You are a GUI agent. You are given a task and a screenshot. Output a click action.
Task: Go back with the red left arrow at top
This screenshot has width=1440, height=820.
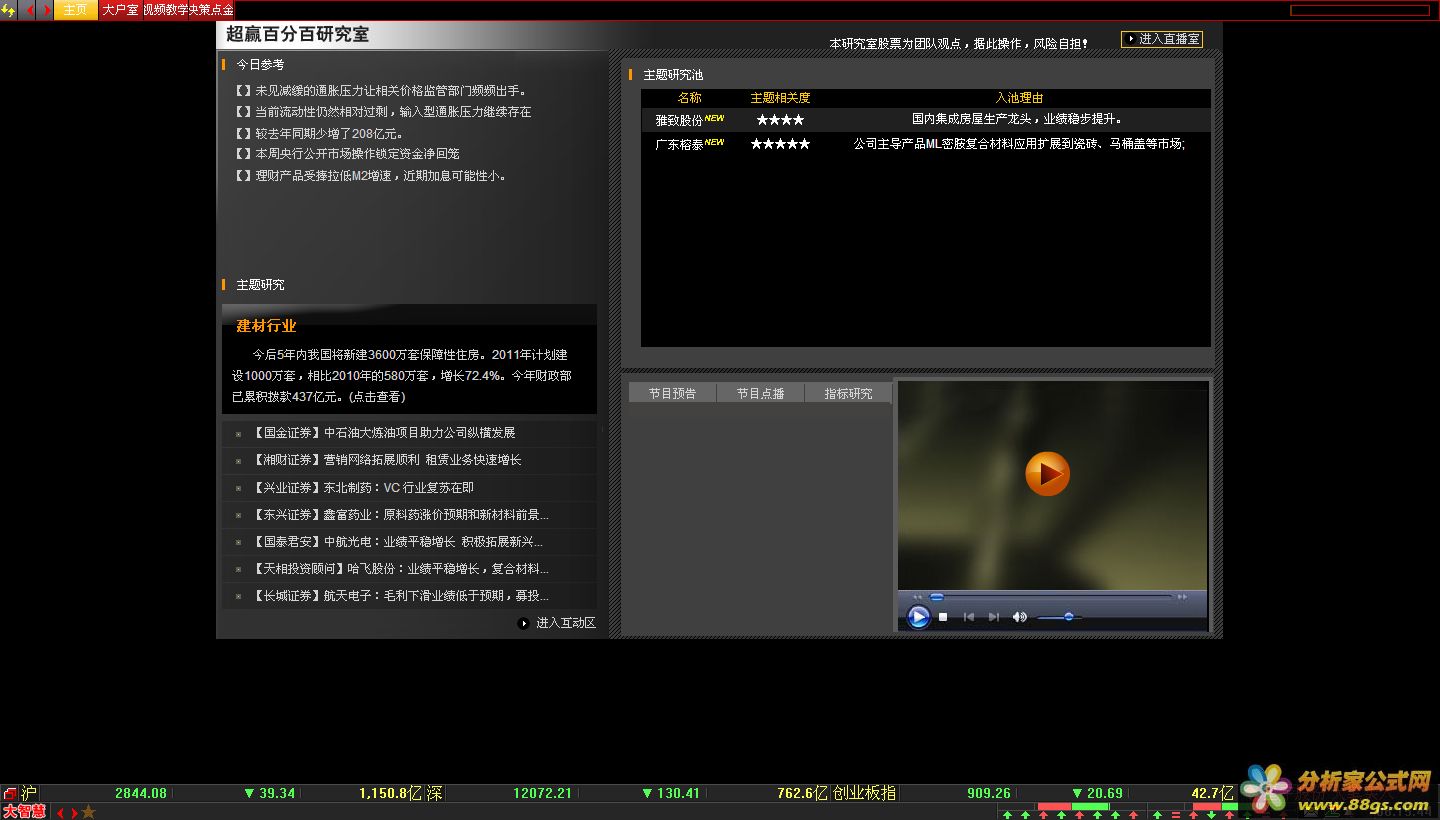point(30,10)
